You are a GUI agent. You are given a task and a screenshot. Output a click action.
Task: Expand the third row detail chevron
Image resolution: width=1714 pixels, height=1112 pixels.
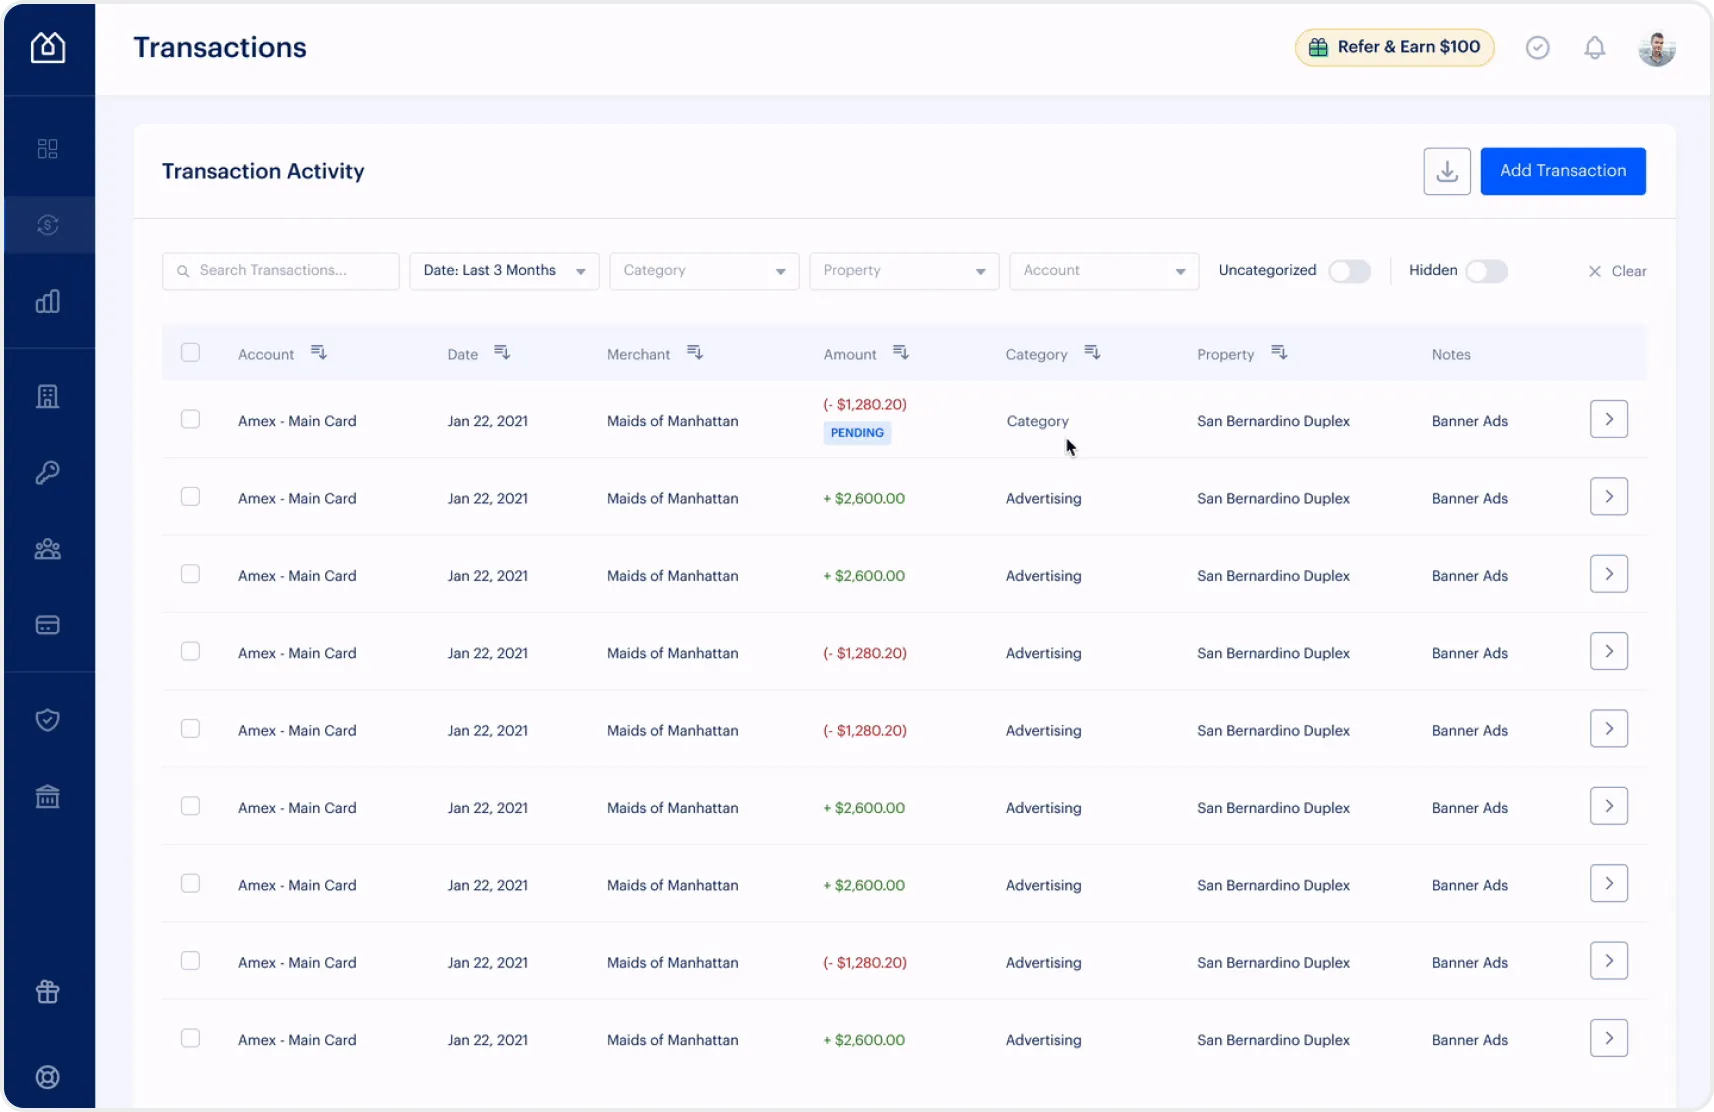point(1609,574)
